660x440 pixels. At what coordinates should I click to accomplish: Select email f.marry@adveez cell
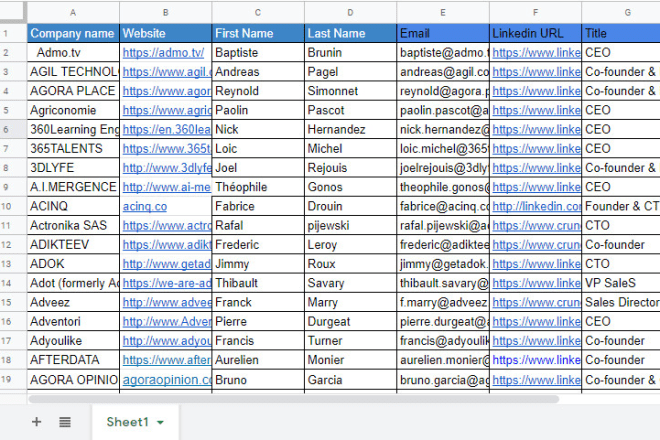click(443, 302)
